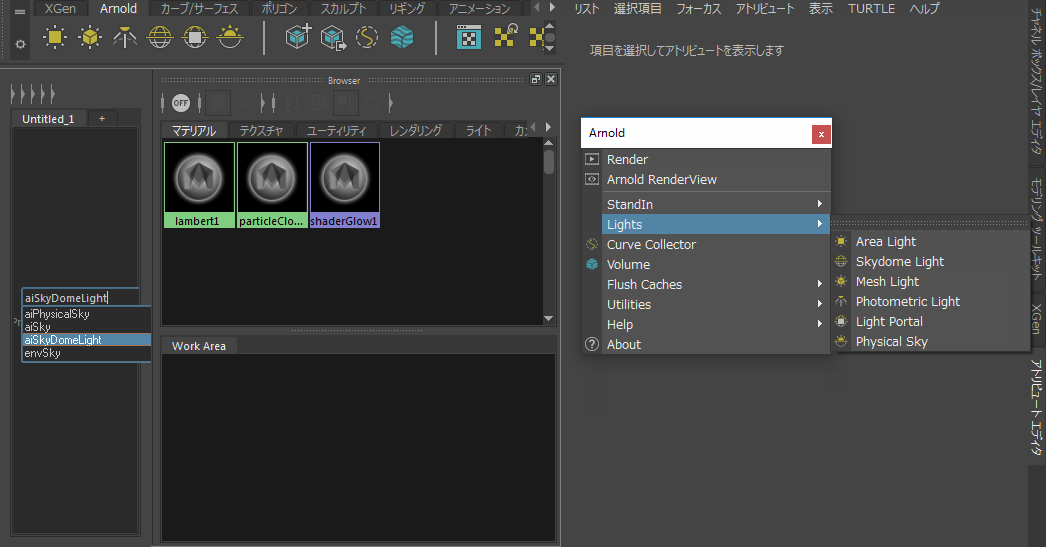The image size is (1046, 547).
Task: Click the Physical Sky shelf icon
Action: (x=229, y=37)
